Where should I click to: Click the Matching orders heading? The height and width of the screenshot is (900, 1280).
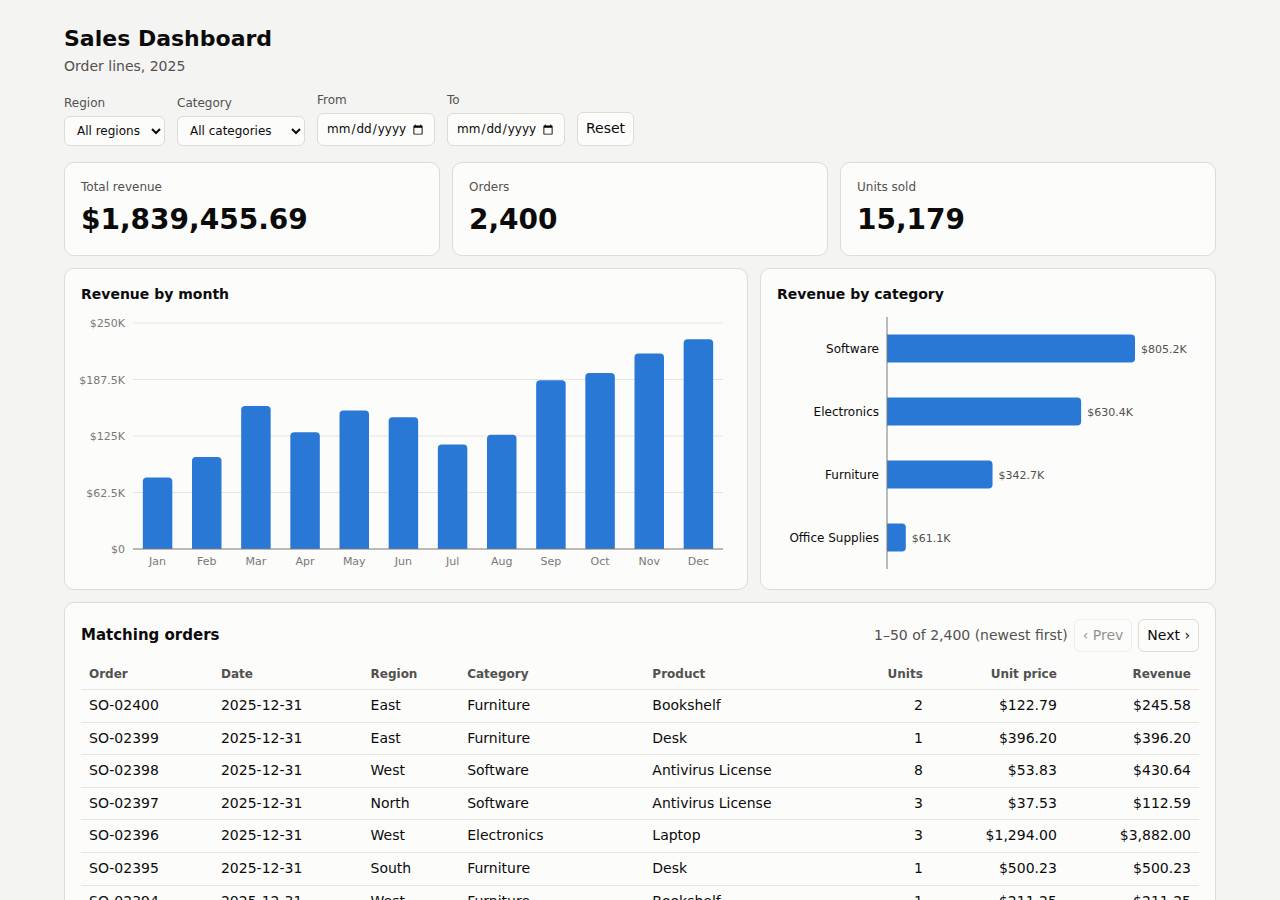[150, 634]
